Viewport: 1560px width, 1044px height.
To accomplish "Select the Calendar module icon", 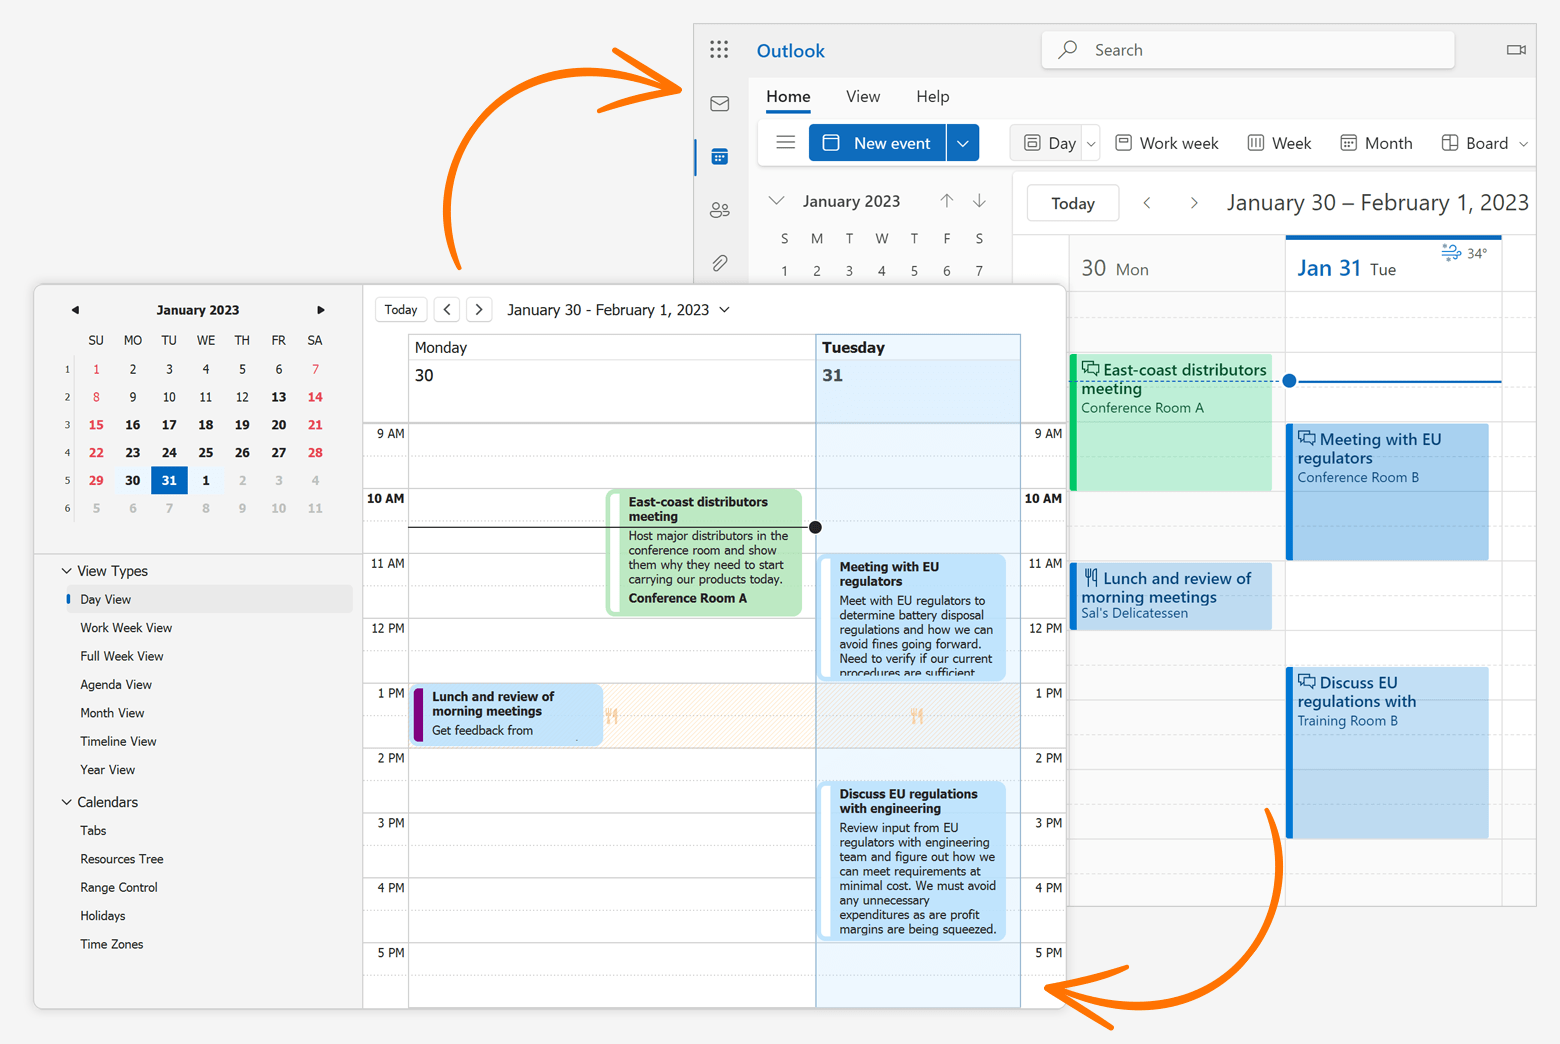I will pyautogui.click(x=720, y=157).
